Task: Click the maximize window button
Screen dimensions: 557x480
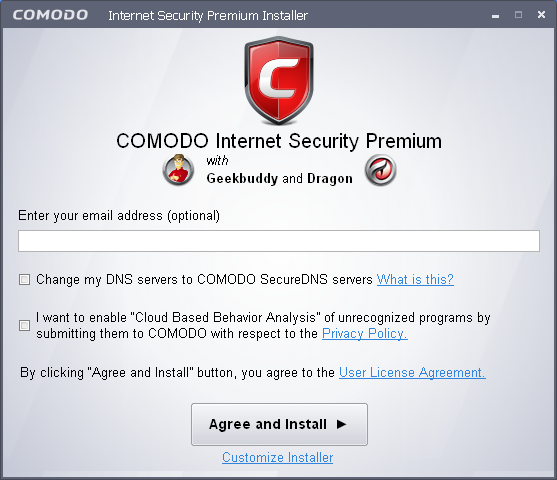Action: click(x=518, y=15)
